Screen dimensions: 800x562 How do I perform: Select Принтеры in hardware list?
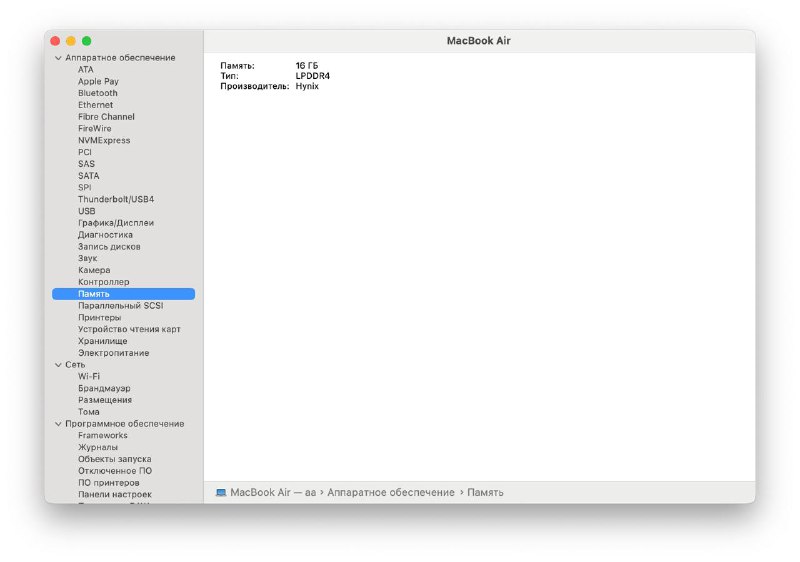click(x=99, y=317)
